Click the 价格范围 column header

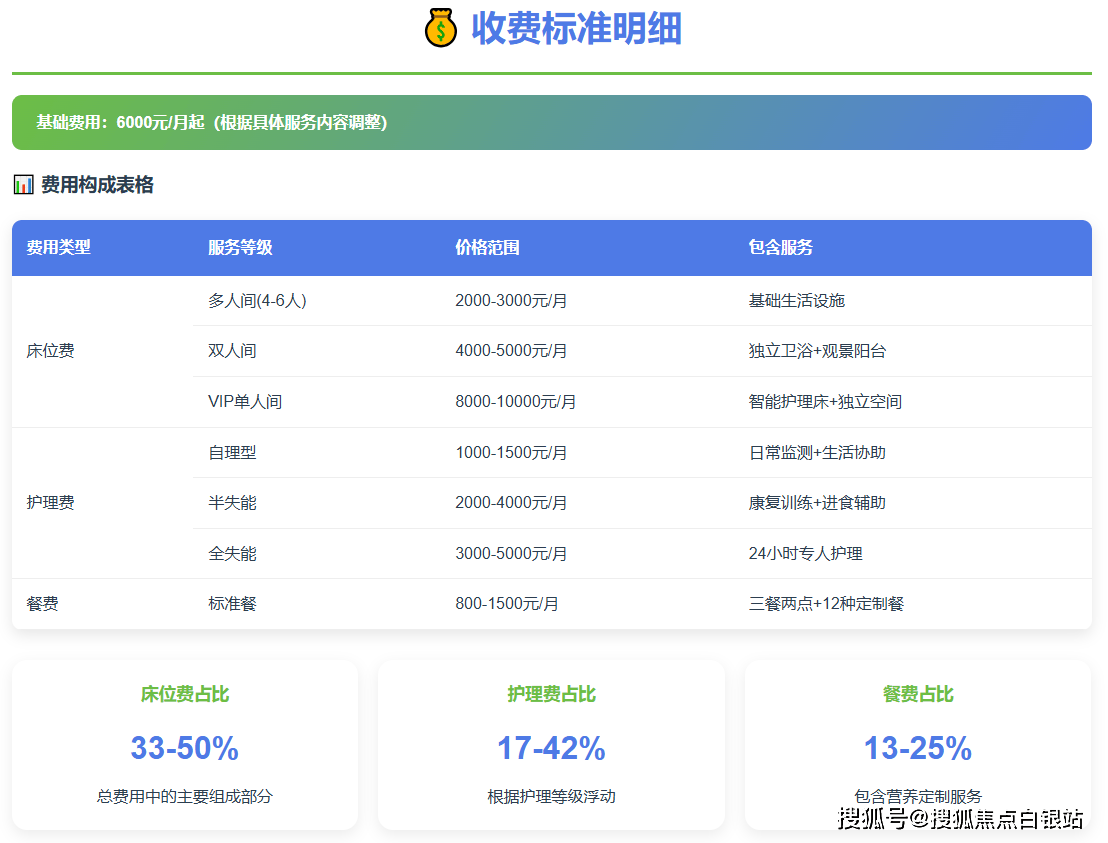pos(487,247)
